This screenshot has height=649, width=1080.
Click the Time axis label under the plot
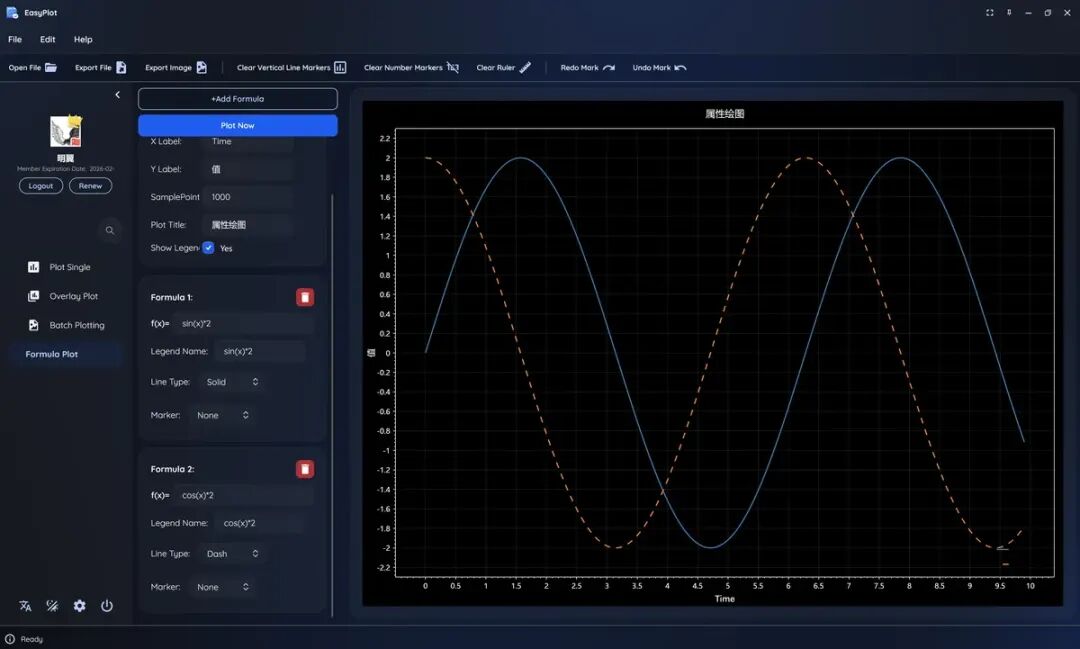tap(725, 599)
